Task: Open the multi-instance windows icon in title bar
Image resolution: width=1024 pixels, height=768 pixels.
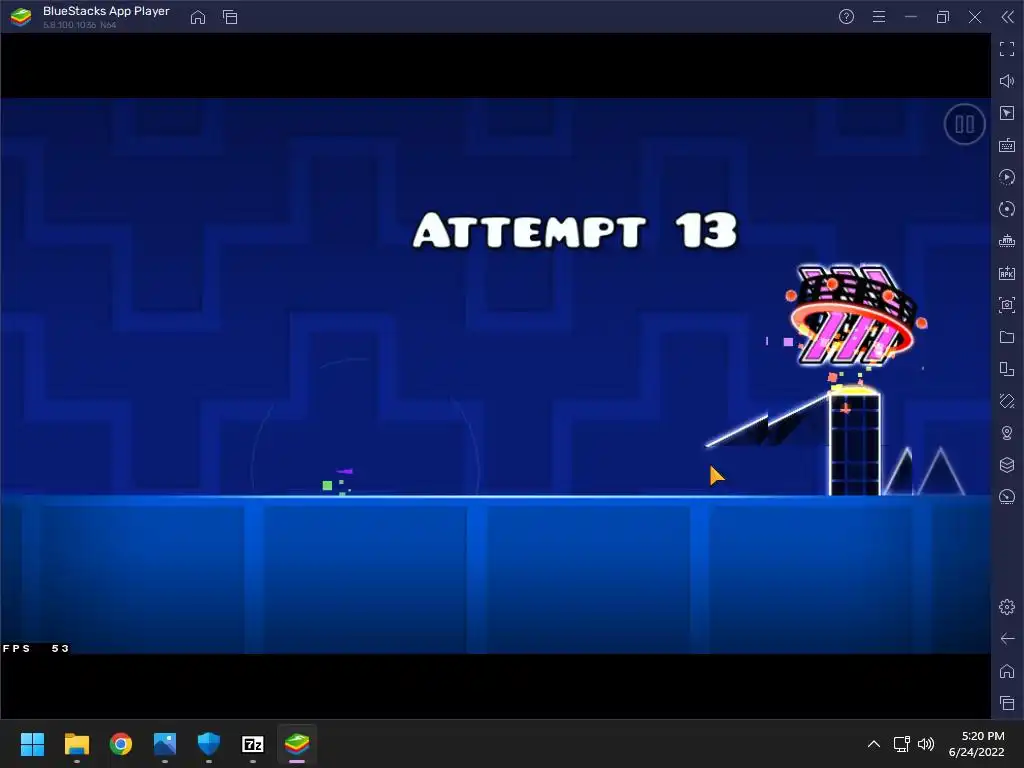Action: tap(230, 17)
